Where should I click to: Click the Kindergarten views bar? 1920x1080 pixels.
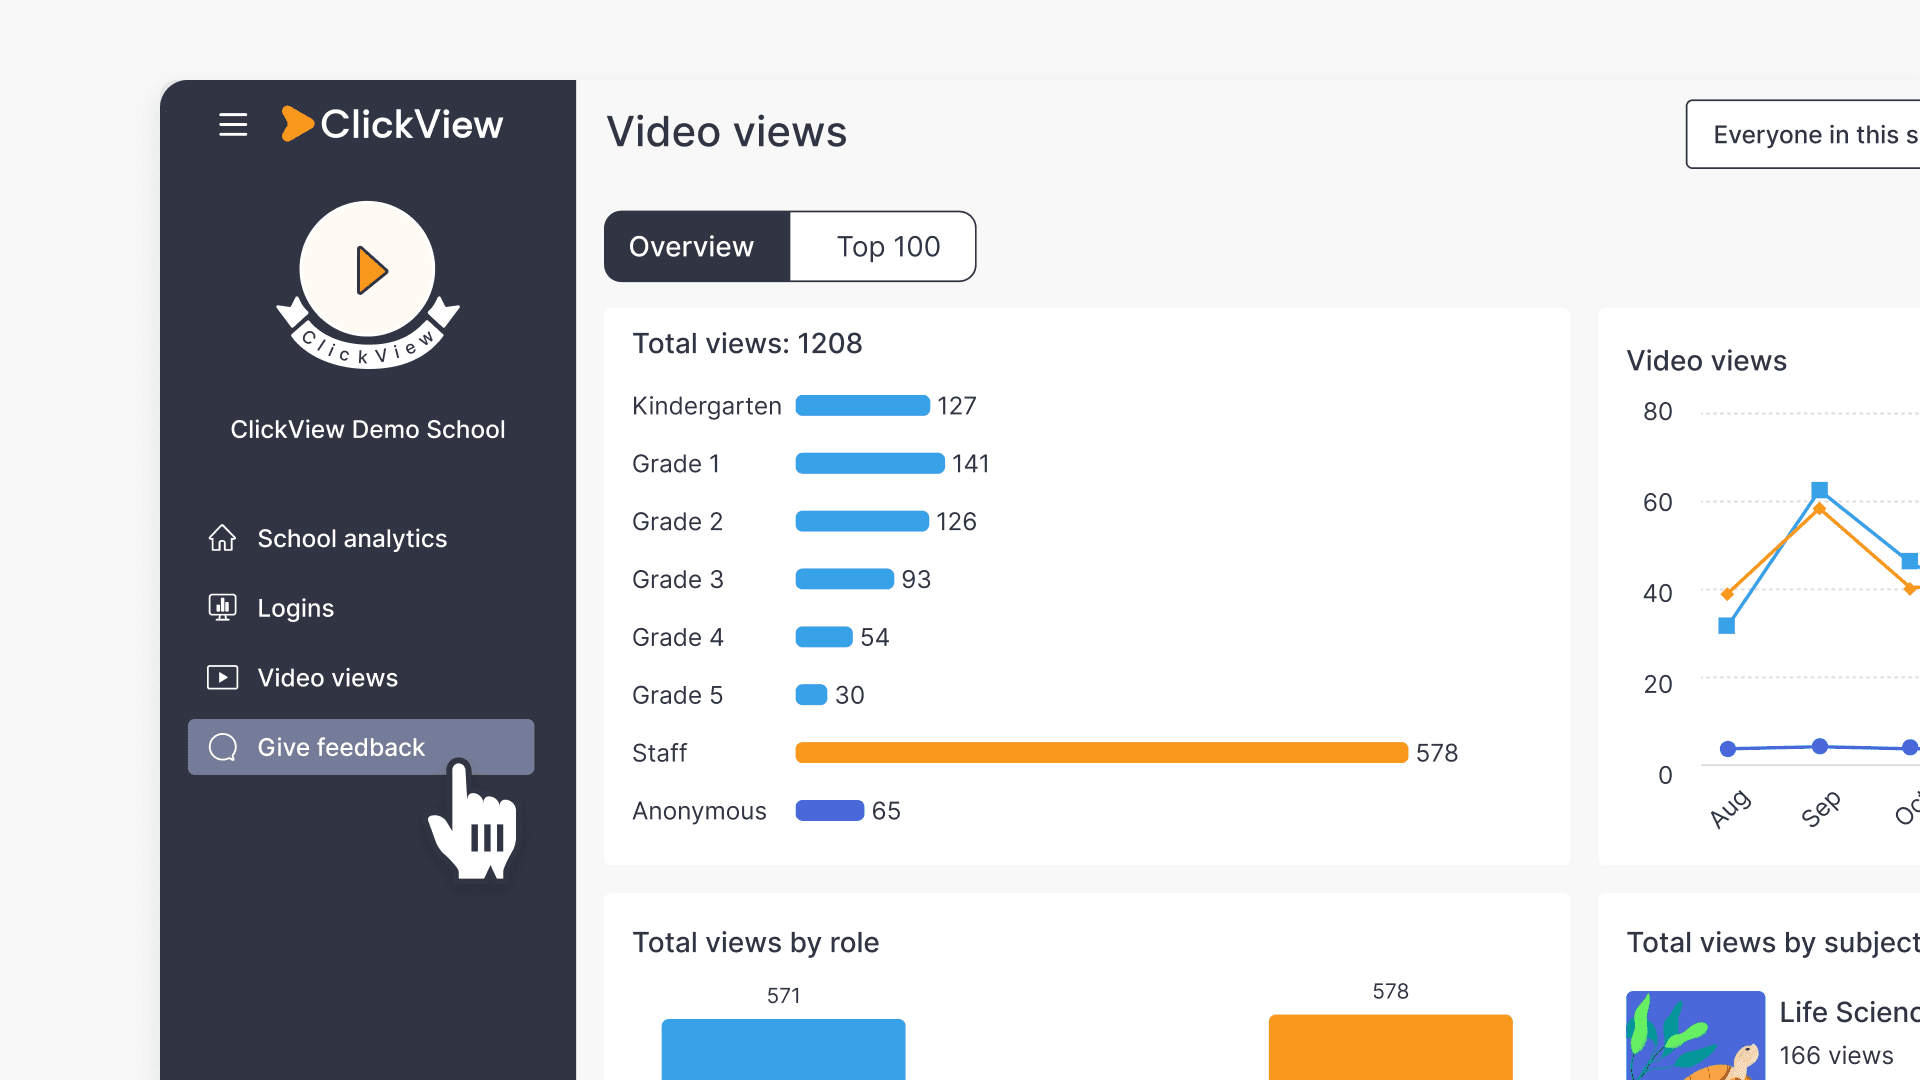[862, 406]
